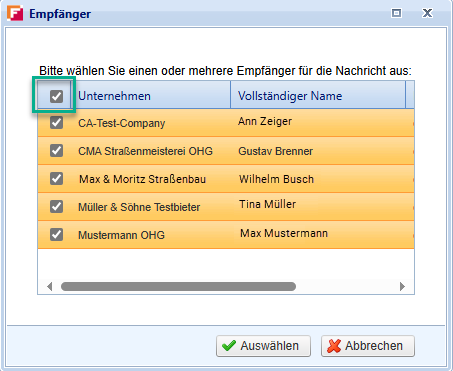453x371 pixels.
Task: Click the Auswählen button
Action: [263, 346]
